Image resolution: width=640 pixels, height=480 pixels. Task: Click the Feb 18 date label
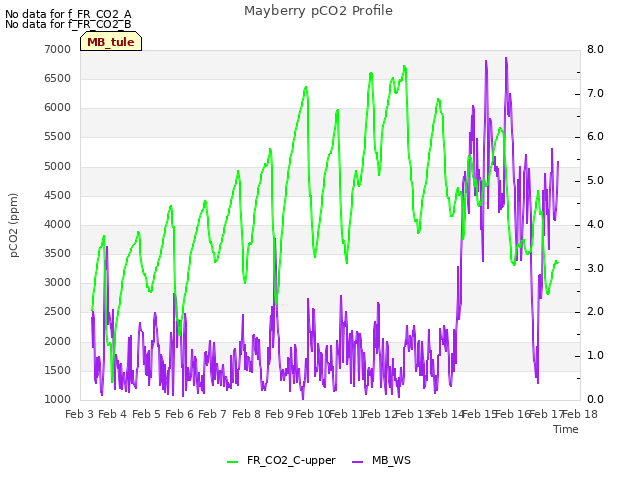tap(580, 414)
